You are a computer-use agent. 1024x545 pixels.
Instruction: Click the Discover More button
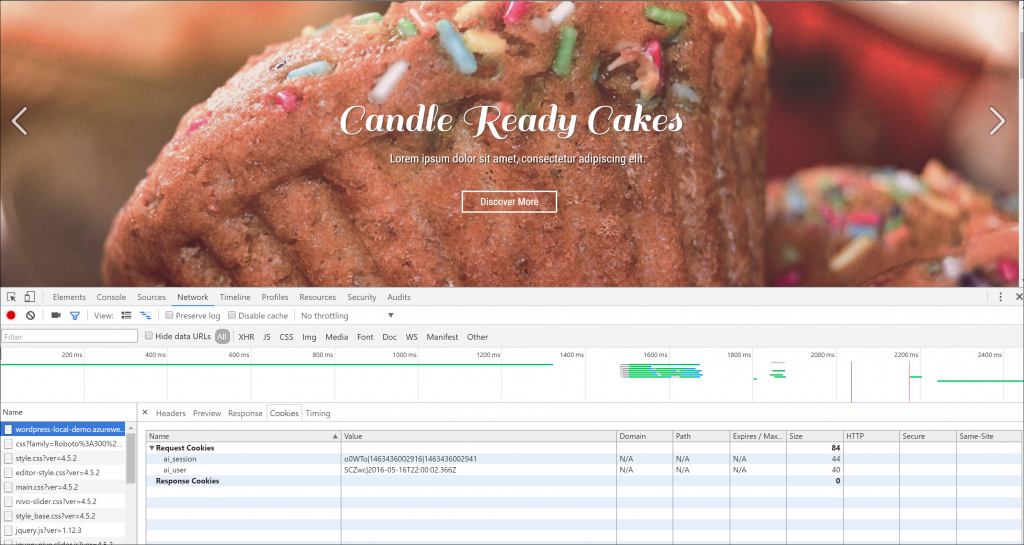pos(509,202)
